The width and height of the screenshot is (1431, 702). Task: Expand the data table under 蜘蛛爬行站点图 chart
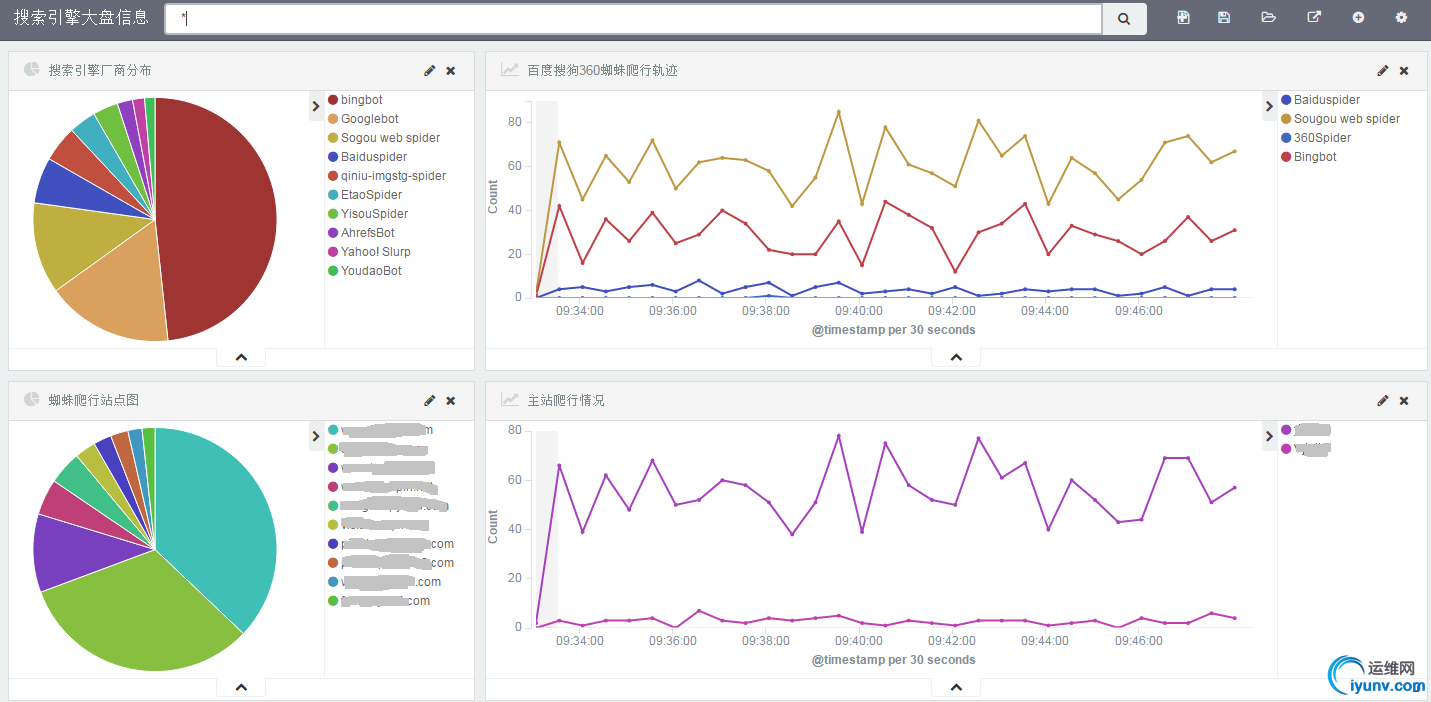pyautogui.click(x=241, y=687)
